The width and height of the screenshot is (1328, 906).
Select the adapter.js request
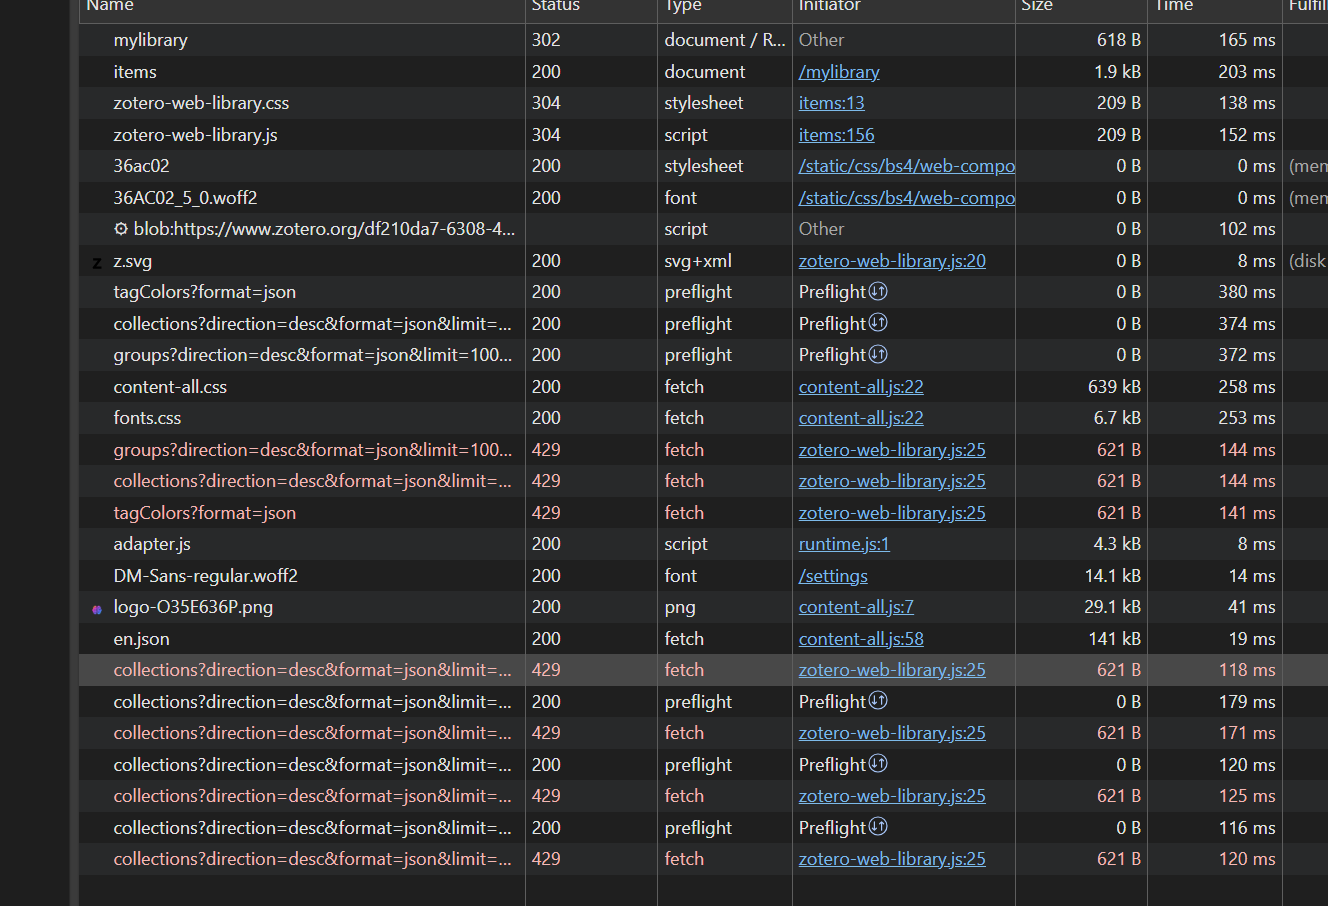click(x=152, y=544)
